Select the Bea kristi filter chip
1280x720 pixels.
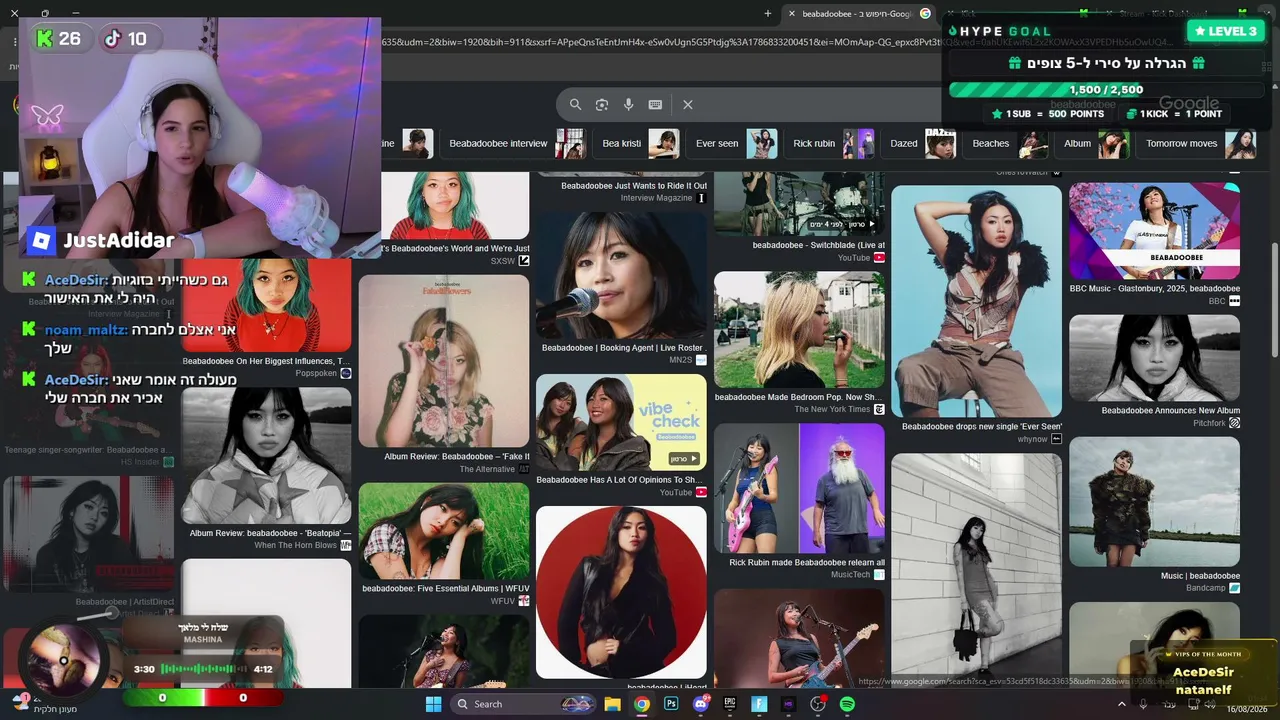click(640, 143)
